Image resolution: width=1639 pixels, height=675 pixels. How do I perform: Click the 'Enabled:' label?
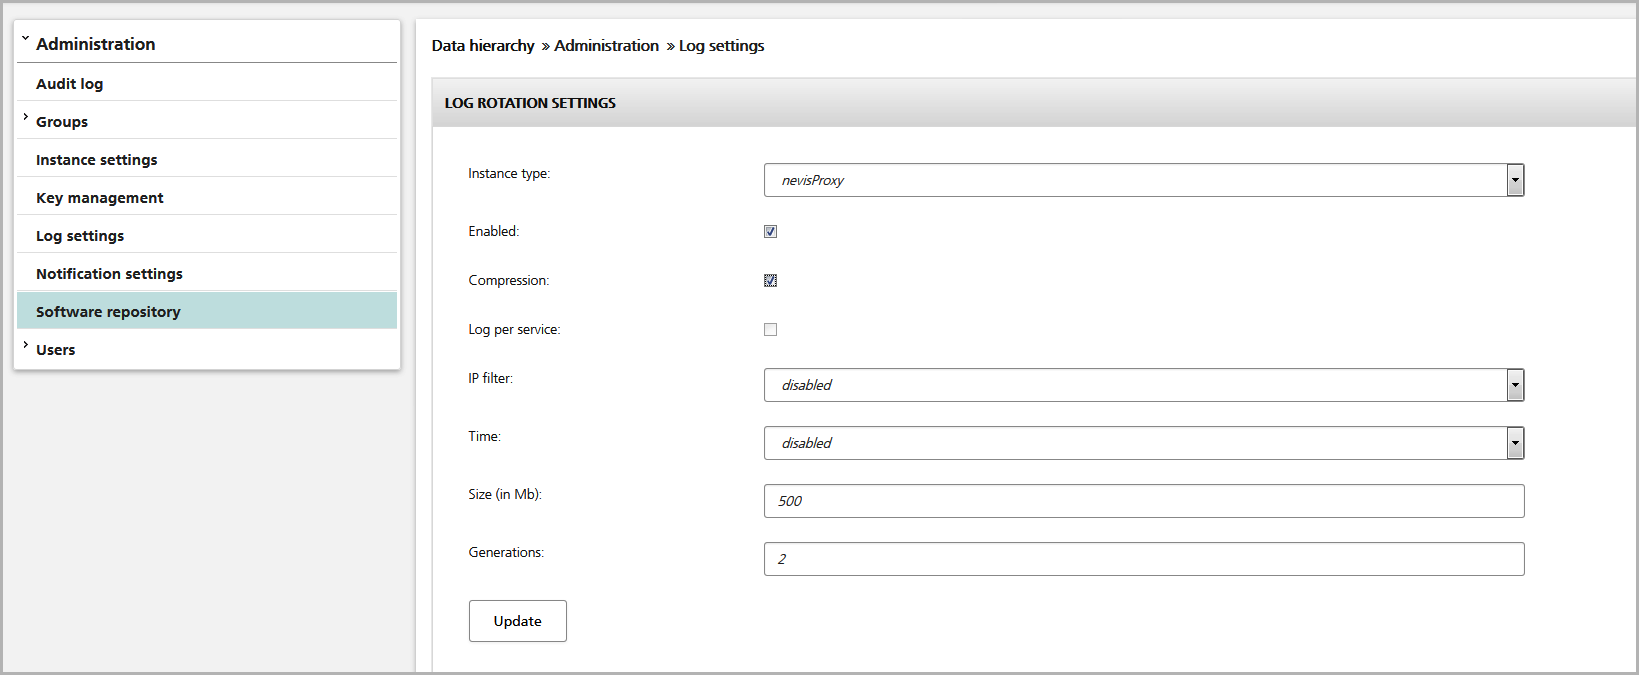coord(494,231)
